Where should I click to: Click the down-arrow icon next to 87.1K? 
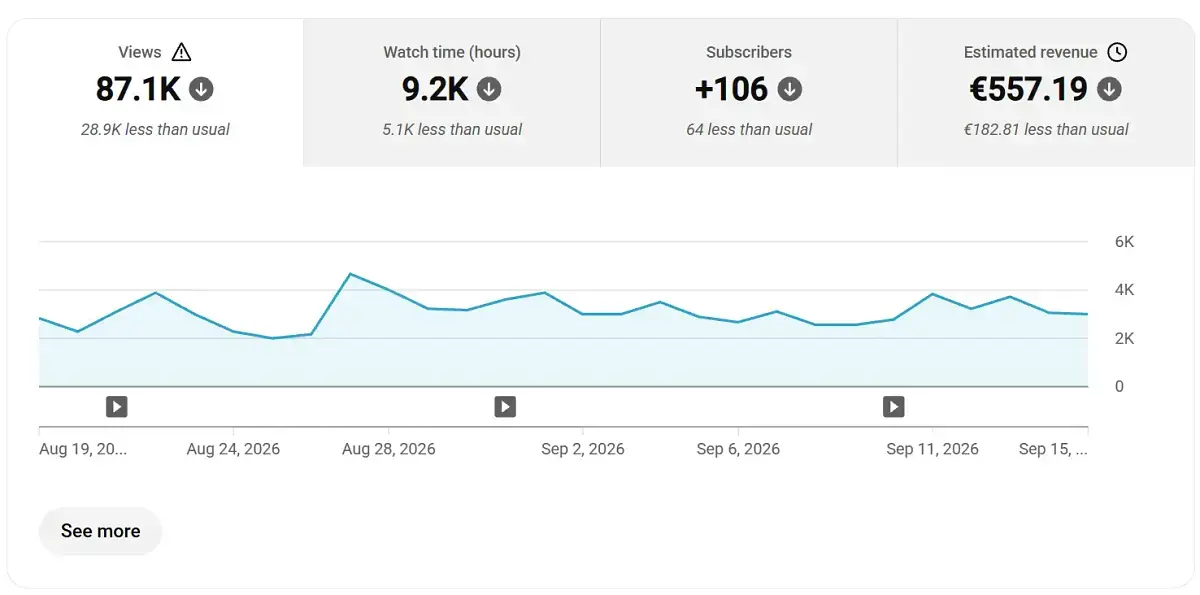coord(201,89)
